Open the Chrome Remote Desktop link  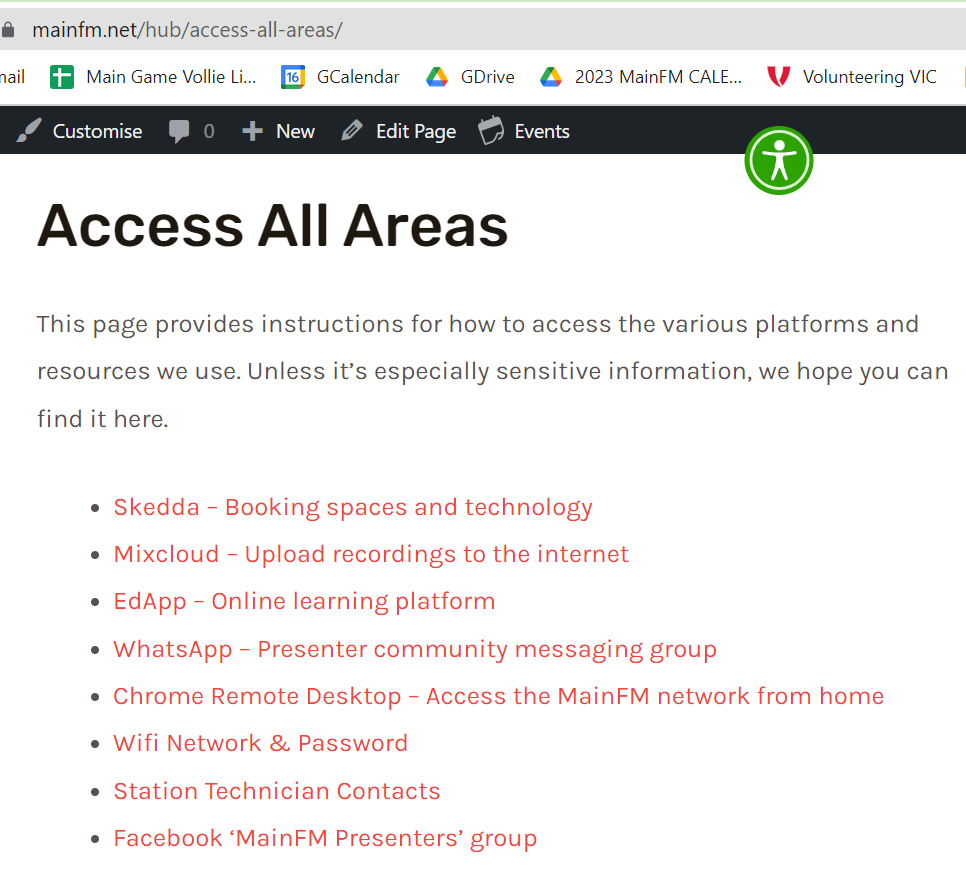pyautogui.click(x=498, y=696)
